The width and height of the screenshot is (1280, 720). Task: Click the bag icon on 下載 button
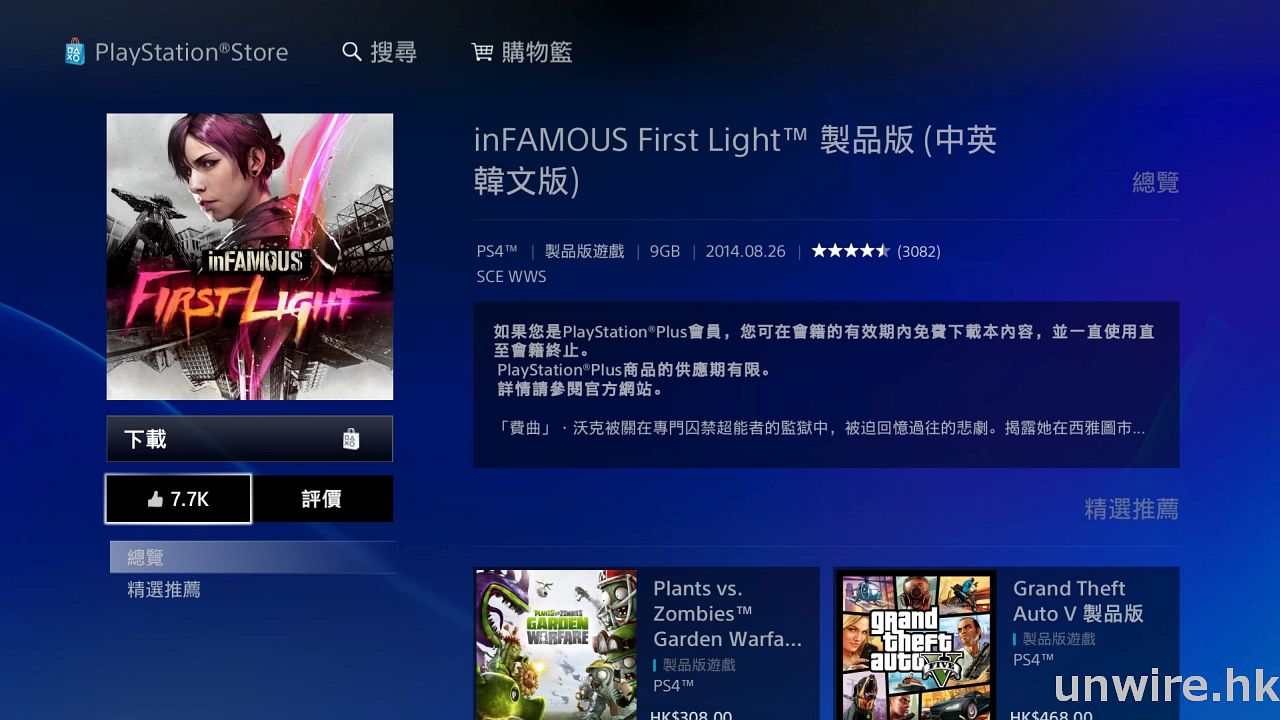[x=350, y=439]
